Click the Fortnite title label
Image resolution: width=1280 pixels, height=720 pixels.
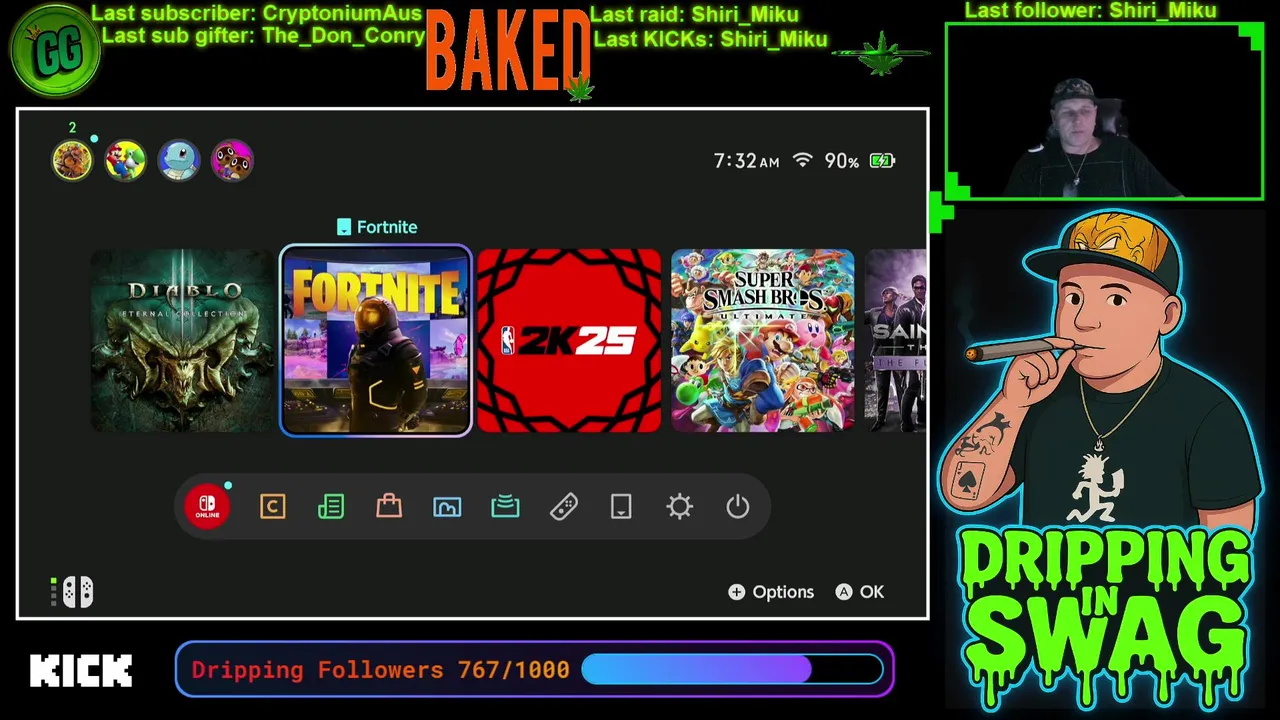click(x=387, y=227)
